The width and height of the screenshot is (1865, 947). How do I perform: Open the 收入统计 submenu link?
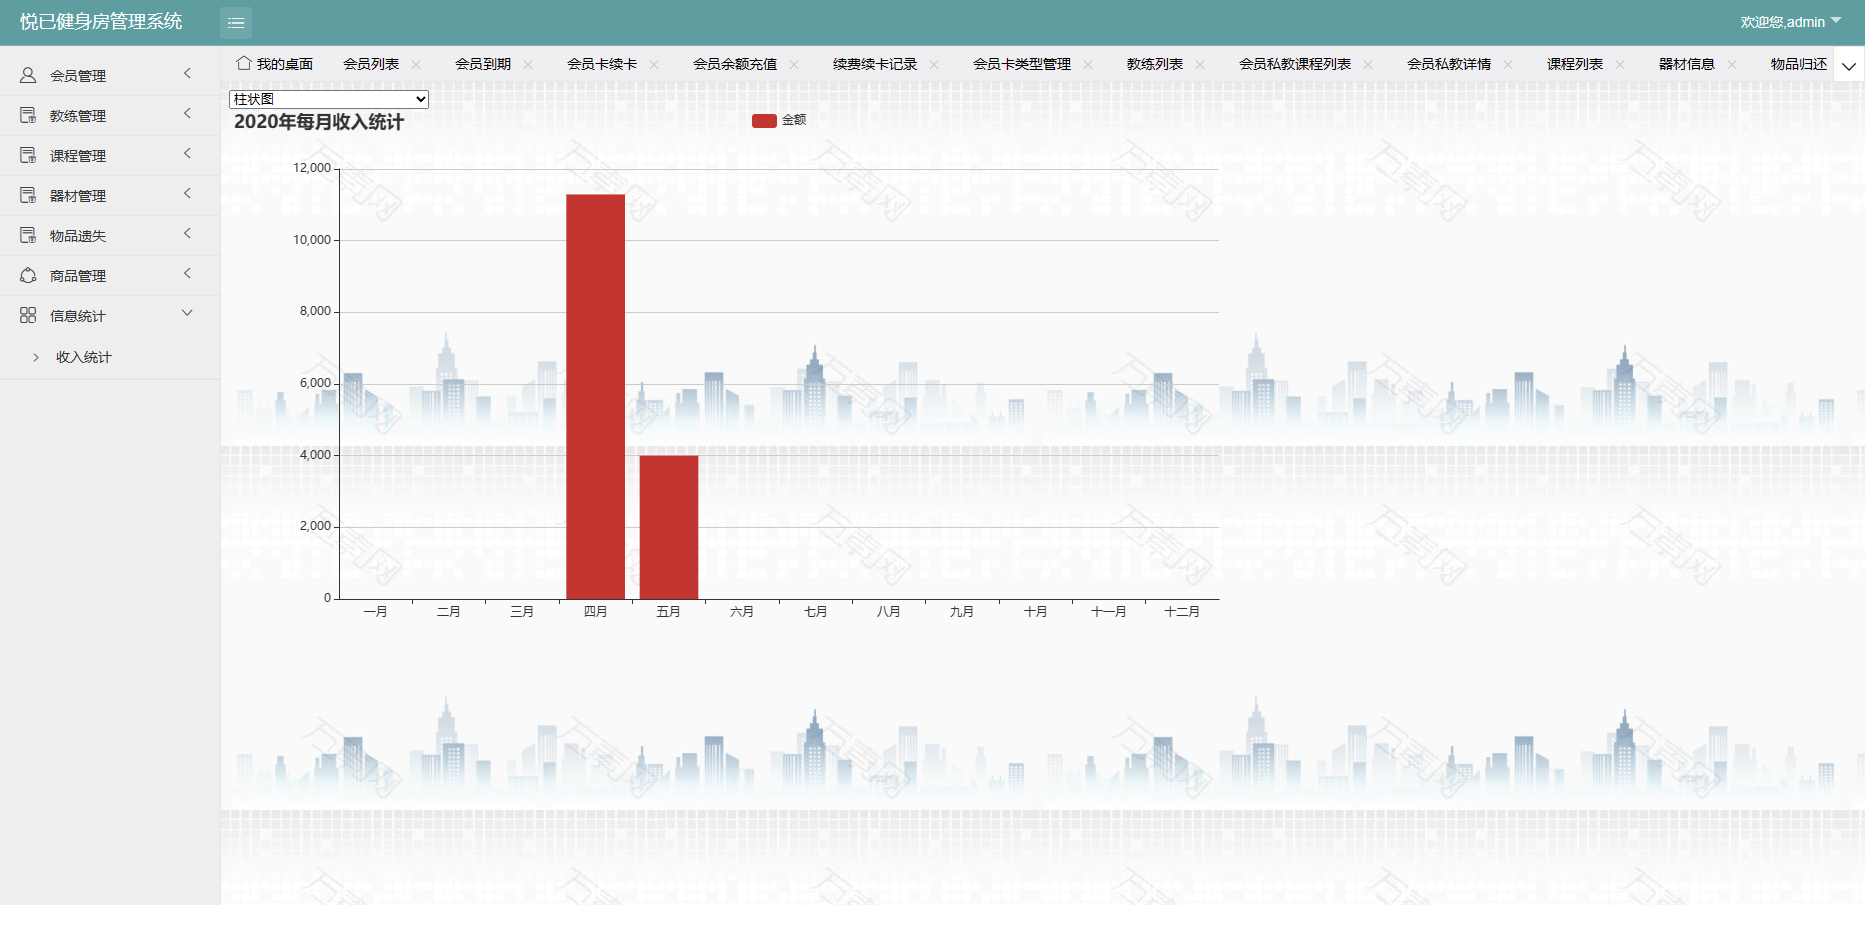[84, 357]
